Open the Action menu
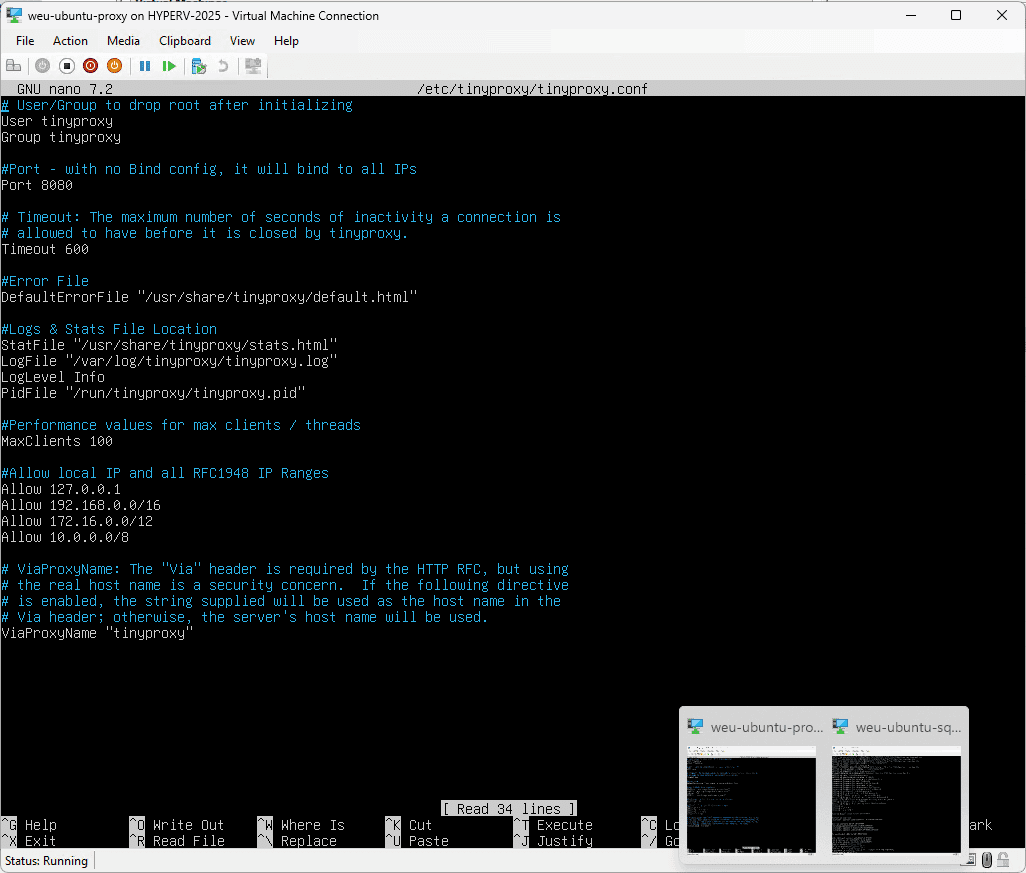The image size is (1026, 873). pos(70,41)
